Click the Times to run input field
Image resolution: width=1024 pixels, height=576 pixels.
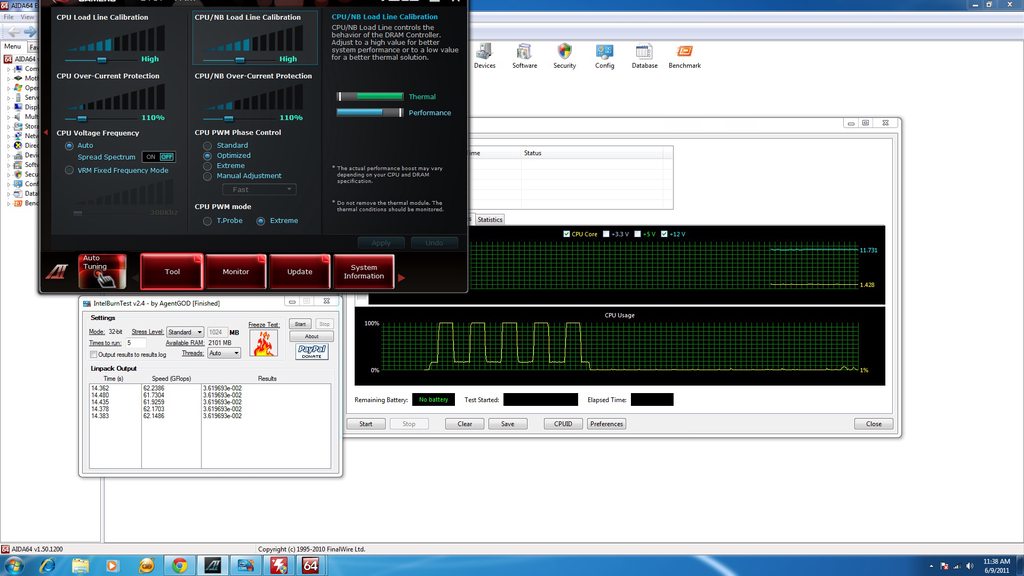136,343
